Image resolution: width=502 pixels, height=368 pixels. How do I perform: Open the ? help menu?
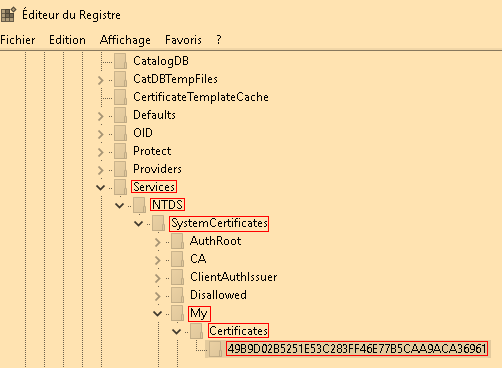pos(219,40)
